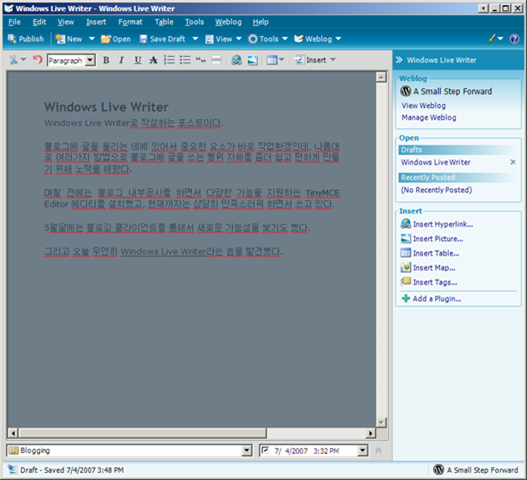527x480 pixels.
Task: Open the Weblog menu
Action: tap(228, 22)
